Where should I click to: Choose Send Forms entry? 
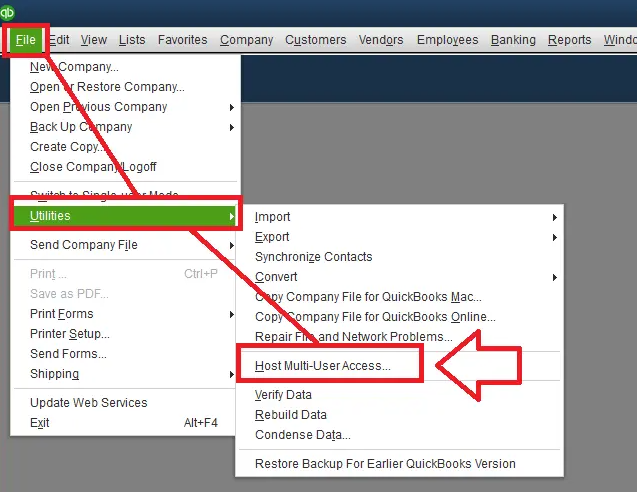[126, 353]
